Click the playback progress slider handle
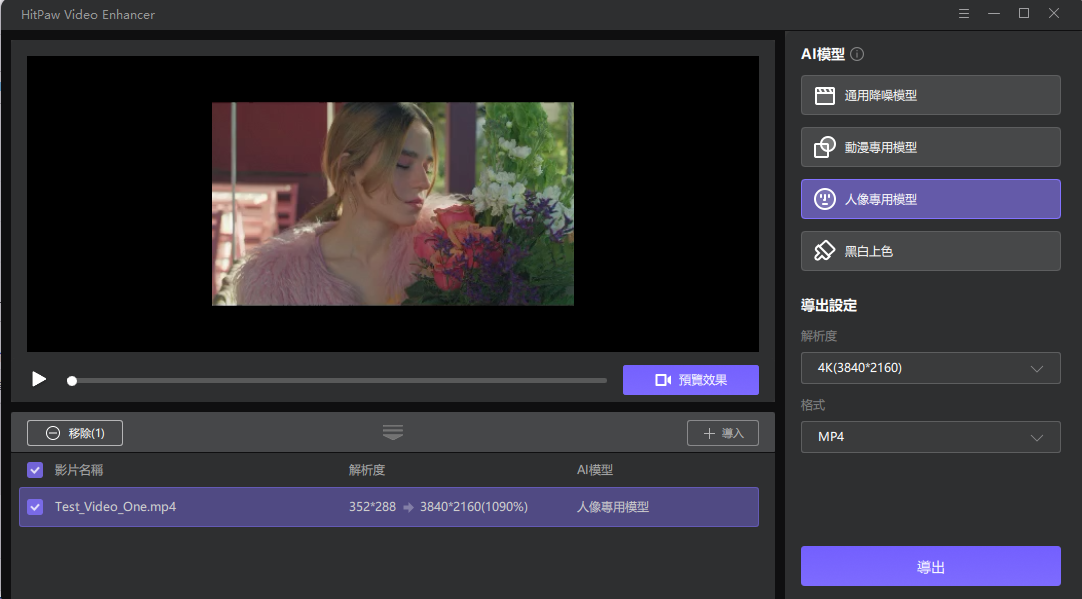This screenshot has height=599, width=1082. point(72,380)
